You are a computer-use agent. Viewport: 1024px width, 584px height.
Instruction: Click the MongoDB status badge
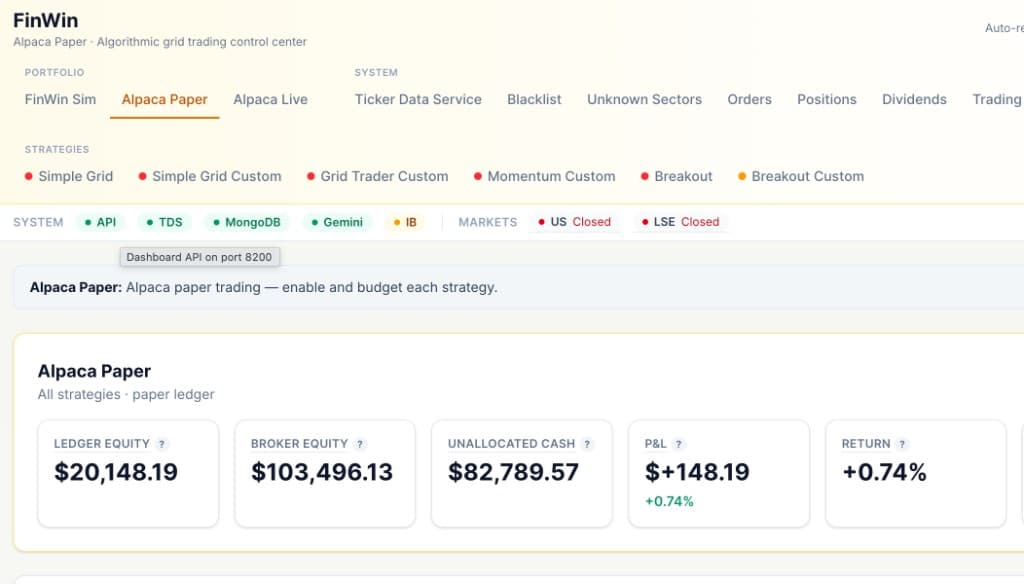pos(246,222)
